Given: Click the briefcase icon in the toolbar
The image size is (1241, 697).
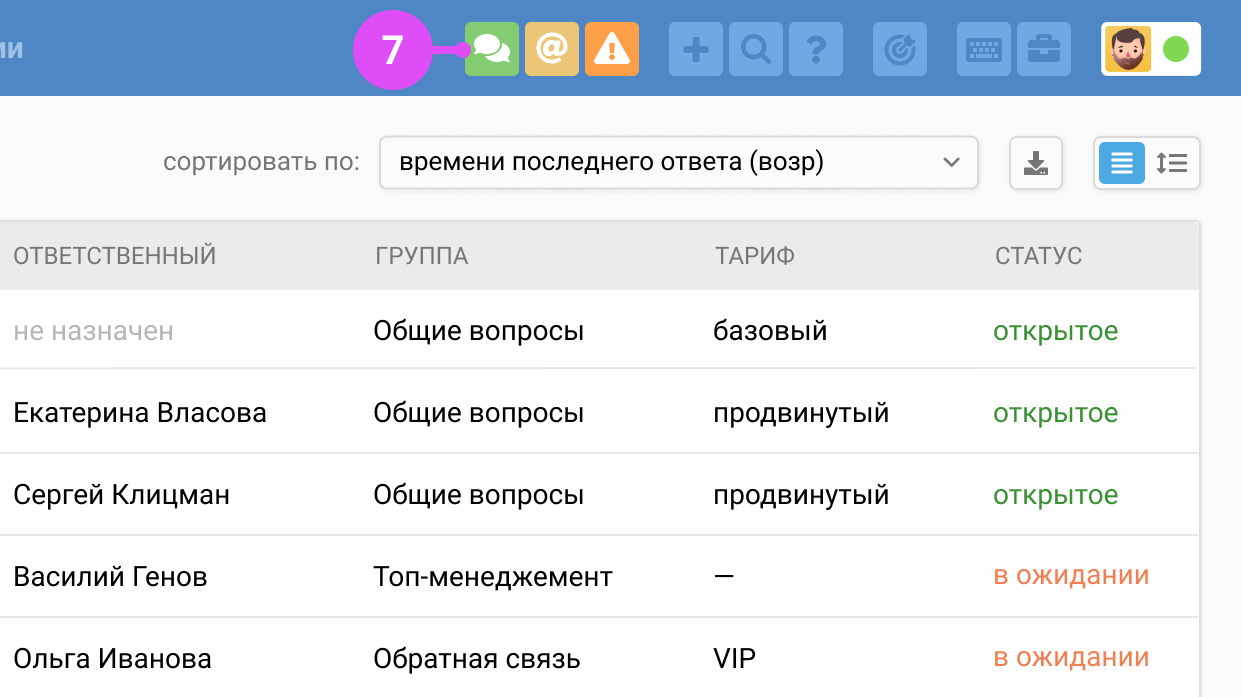Looking at the screenshot, I should coord(1043,48).
